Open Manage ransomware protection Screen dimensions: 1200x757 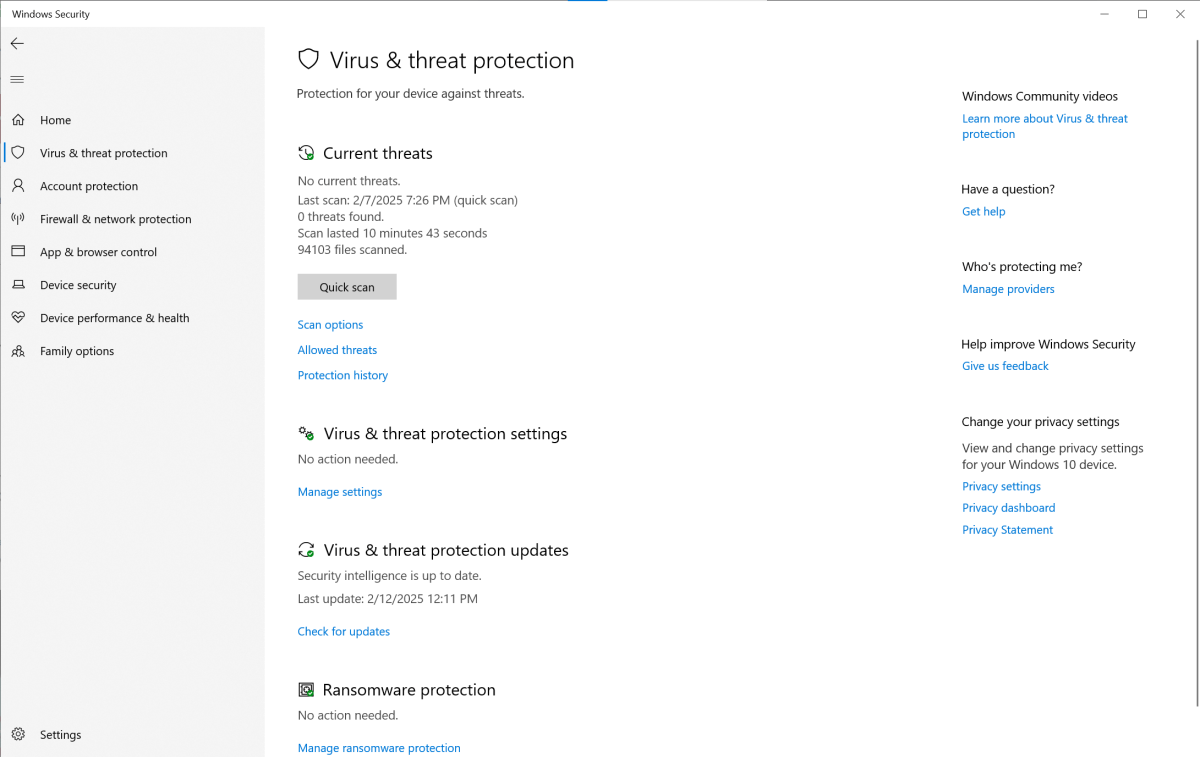point(379,748)
